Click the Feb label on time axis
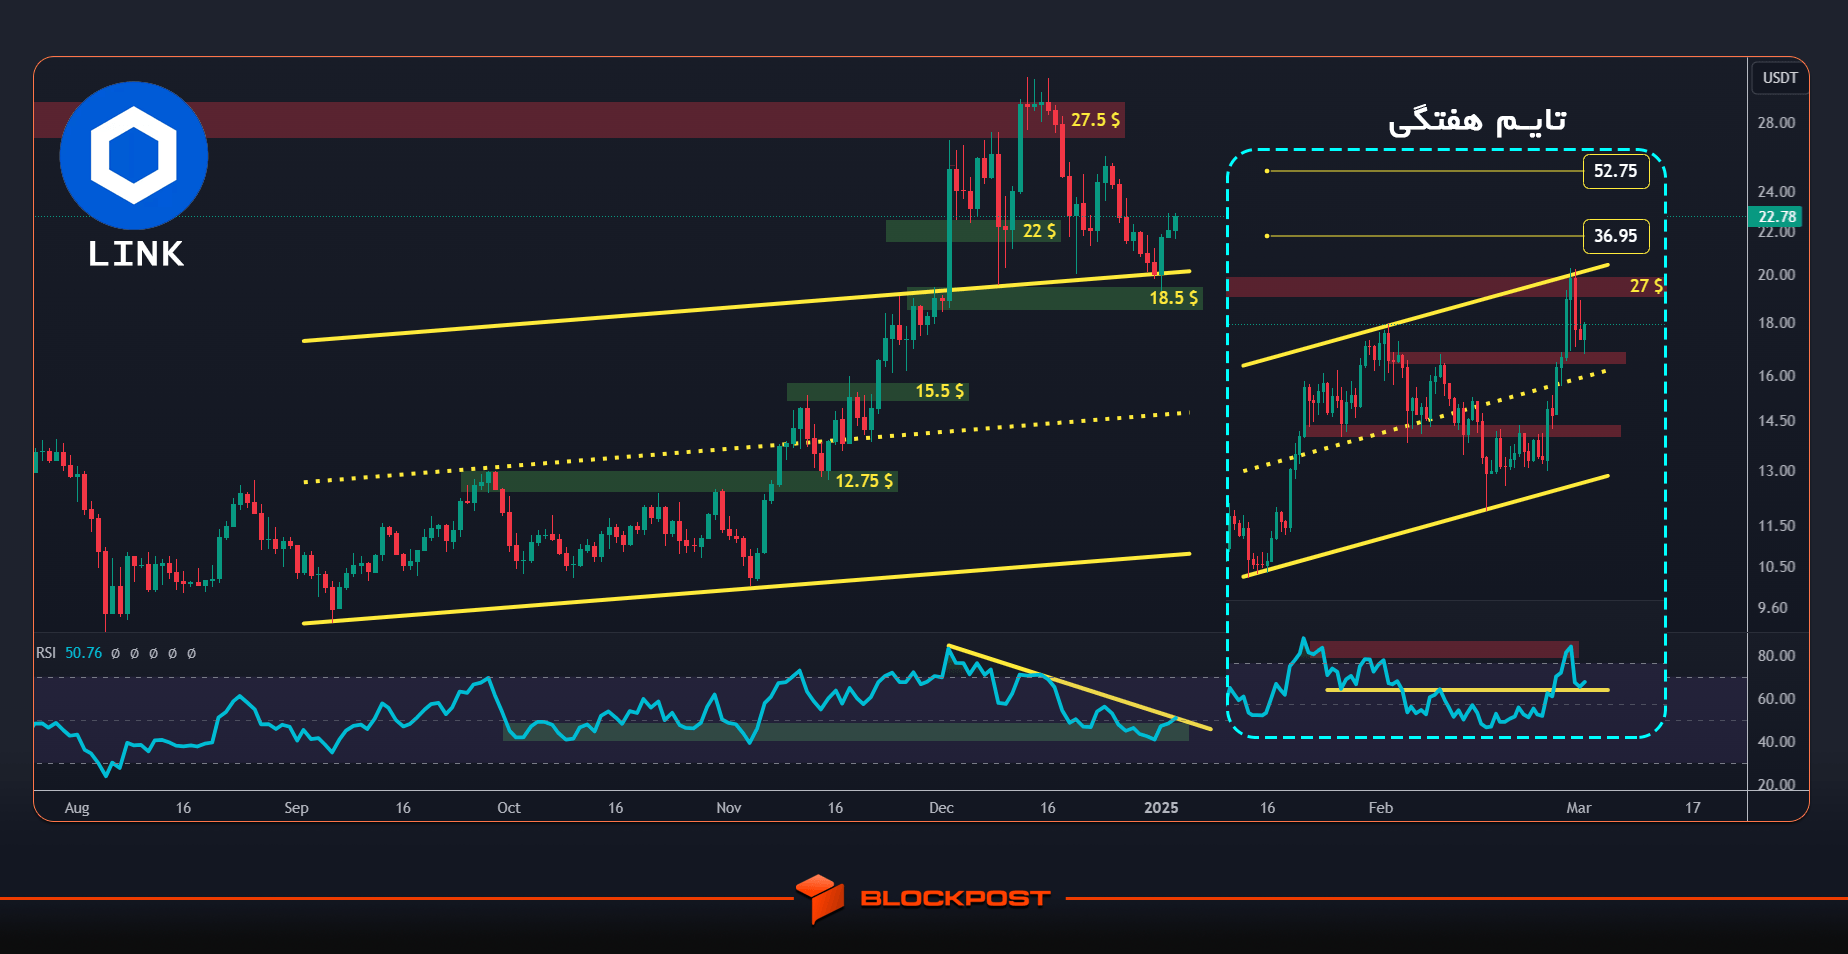 [x=1381, y=808]
